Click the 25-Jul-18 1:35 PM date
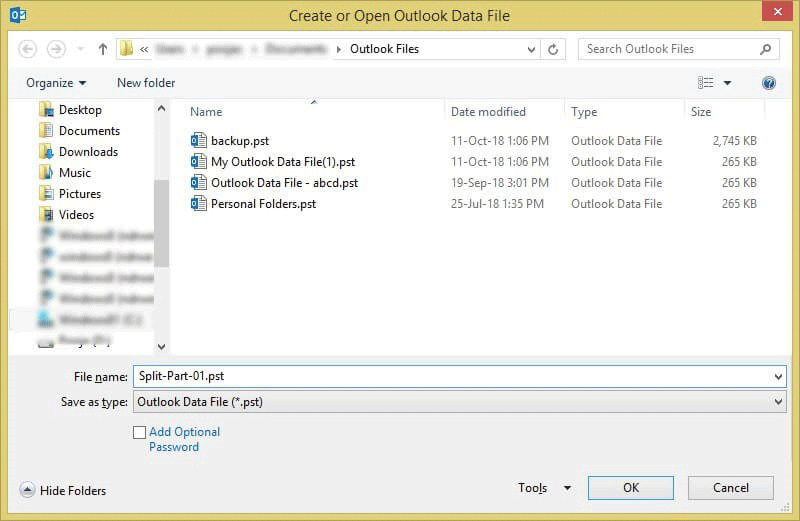 497,204
